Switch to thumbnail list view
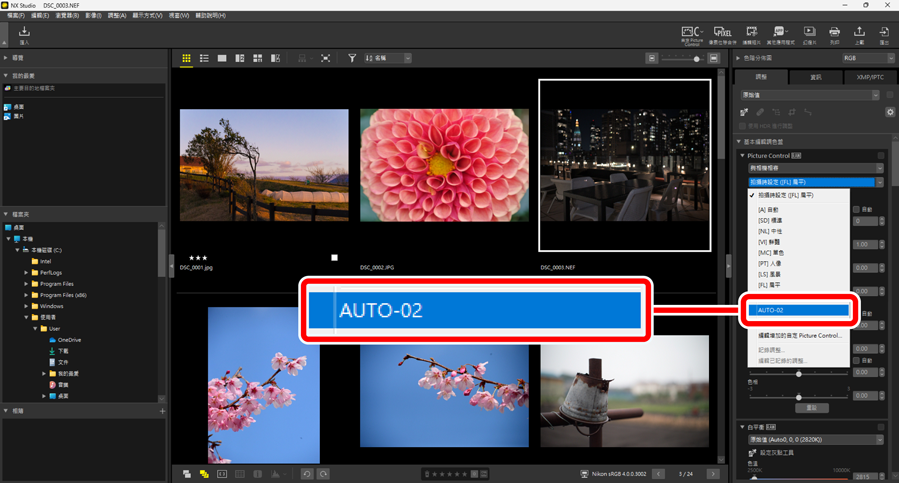The width and height of the screenshot is (899, 483). pos(204,59)
